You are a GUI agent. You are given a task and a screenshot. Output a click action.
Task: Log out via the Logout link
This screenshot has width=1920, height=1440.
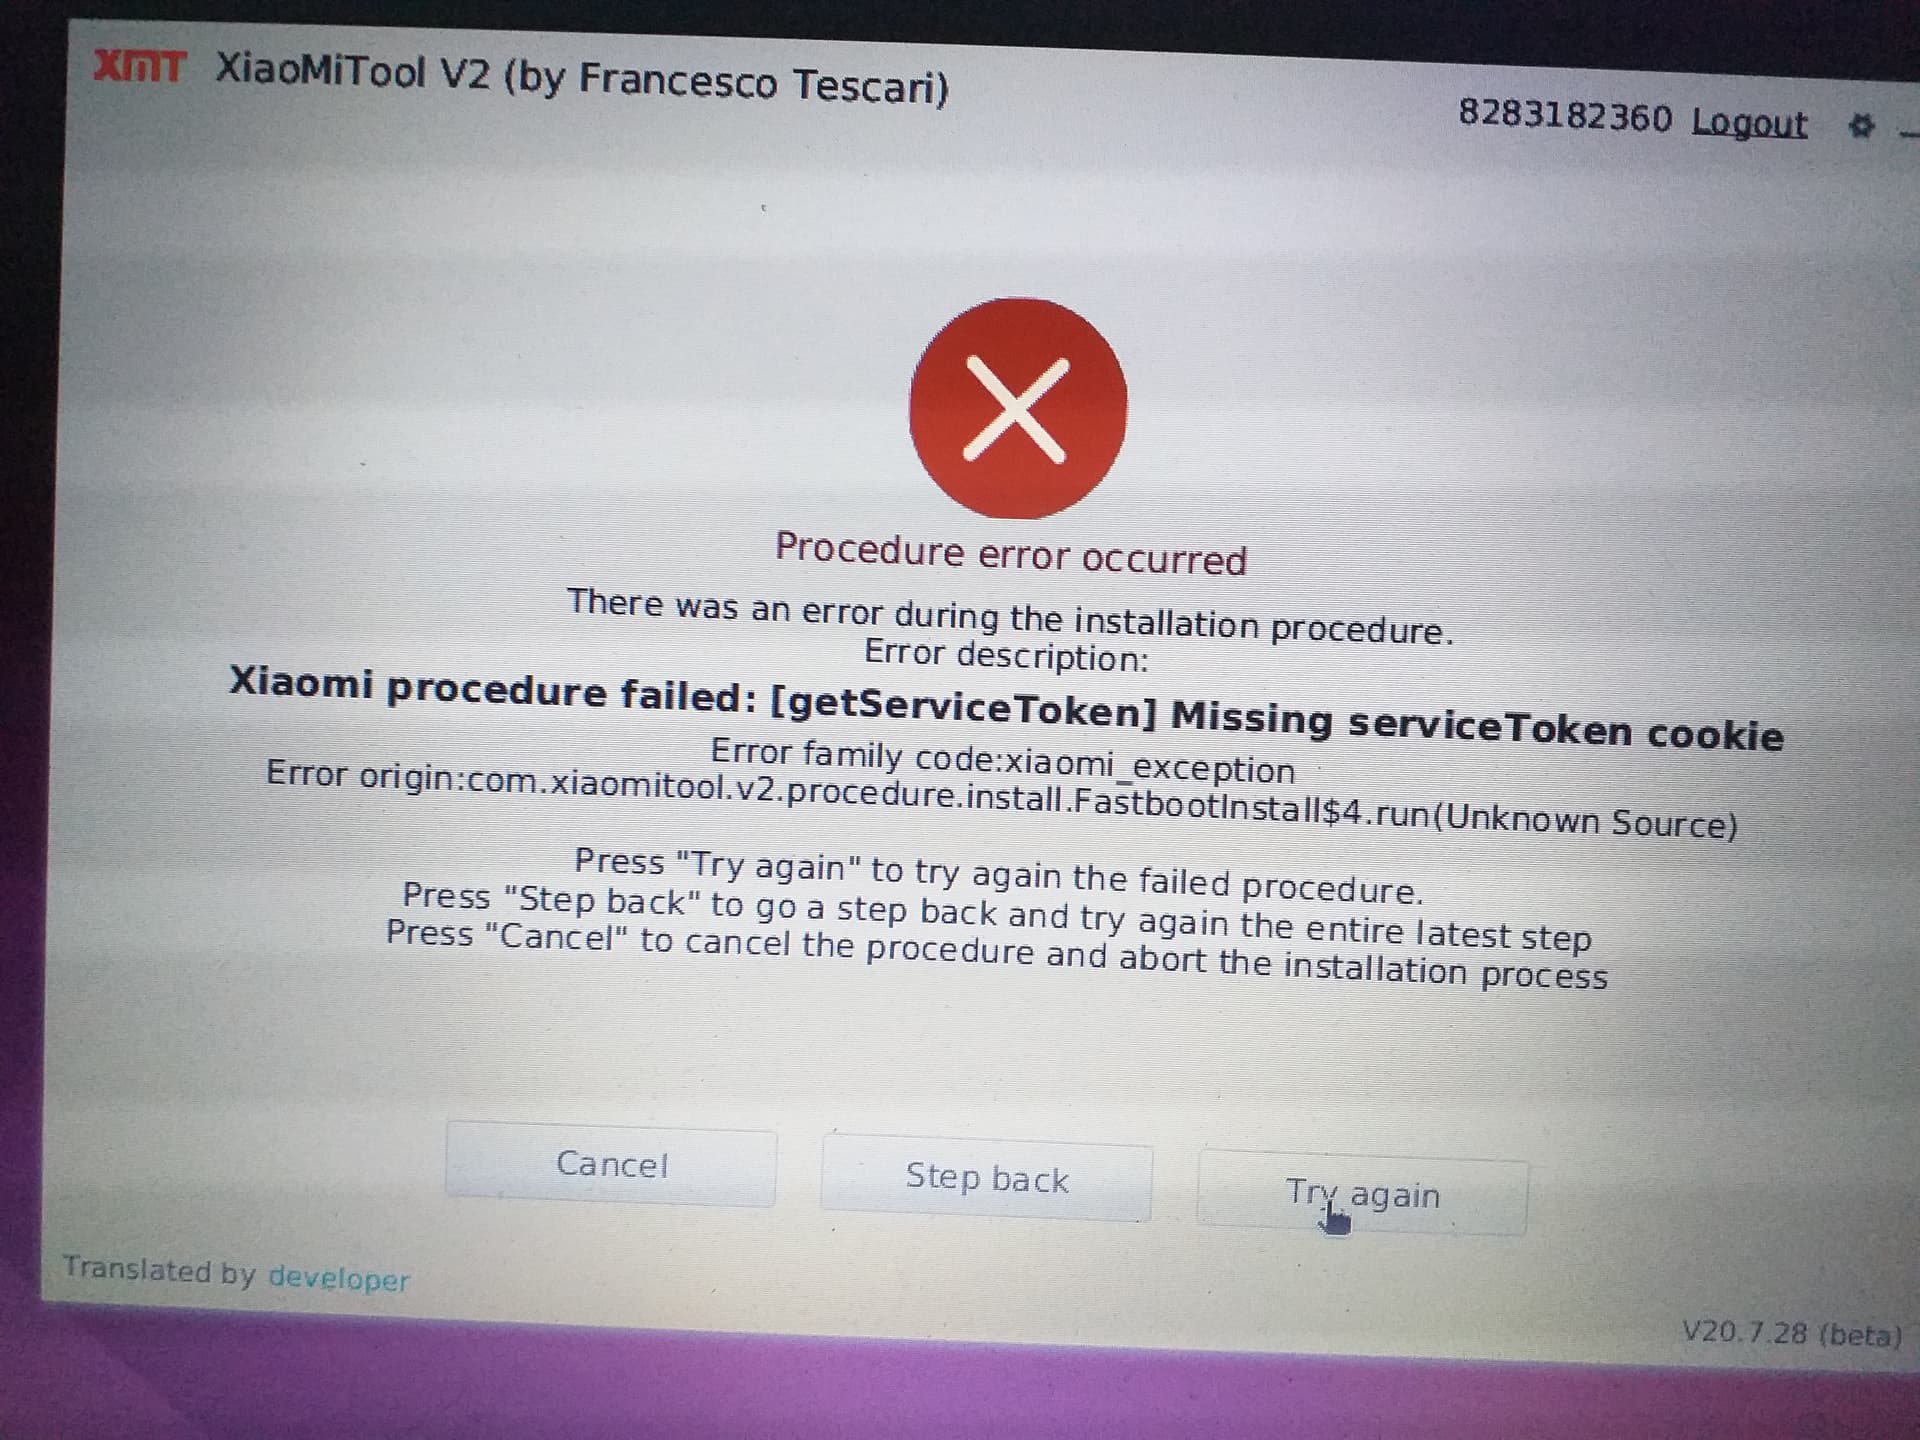pos(1749,123)
